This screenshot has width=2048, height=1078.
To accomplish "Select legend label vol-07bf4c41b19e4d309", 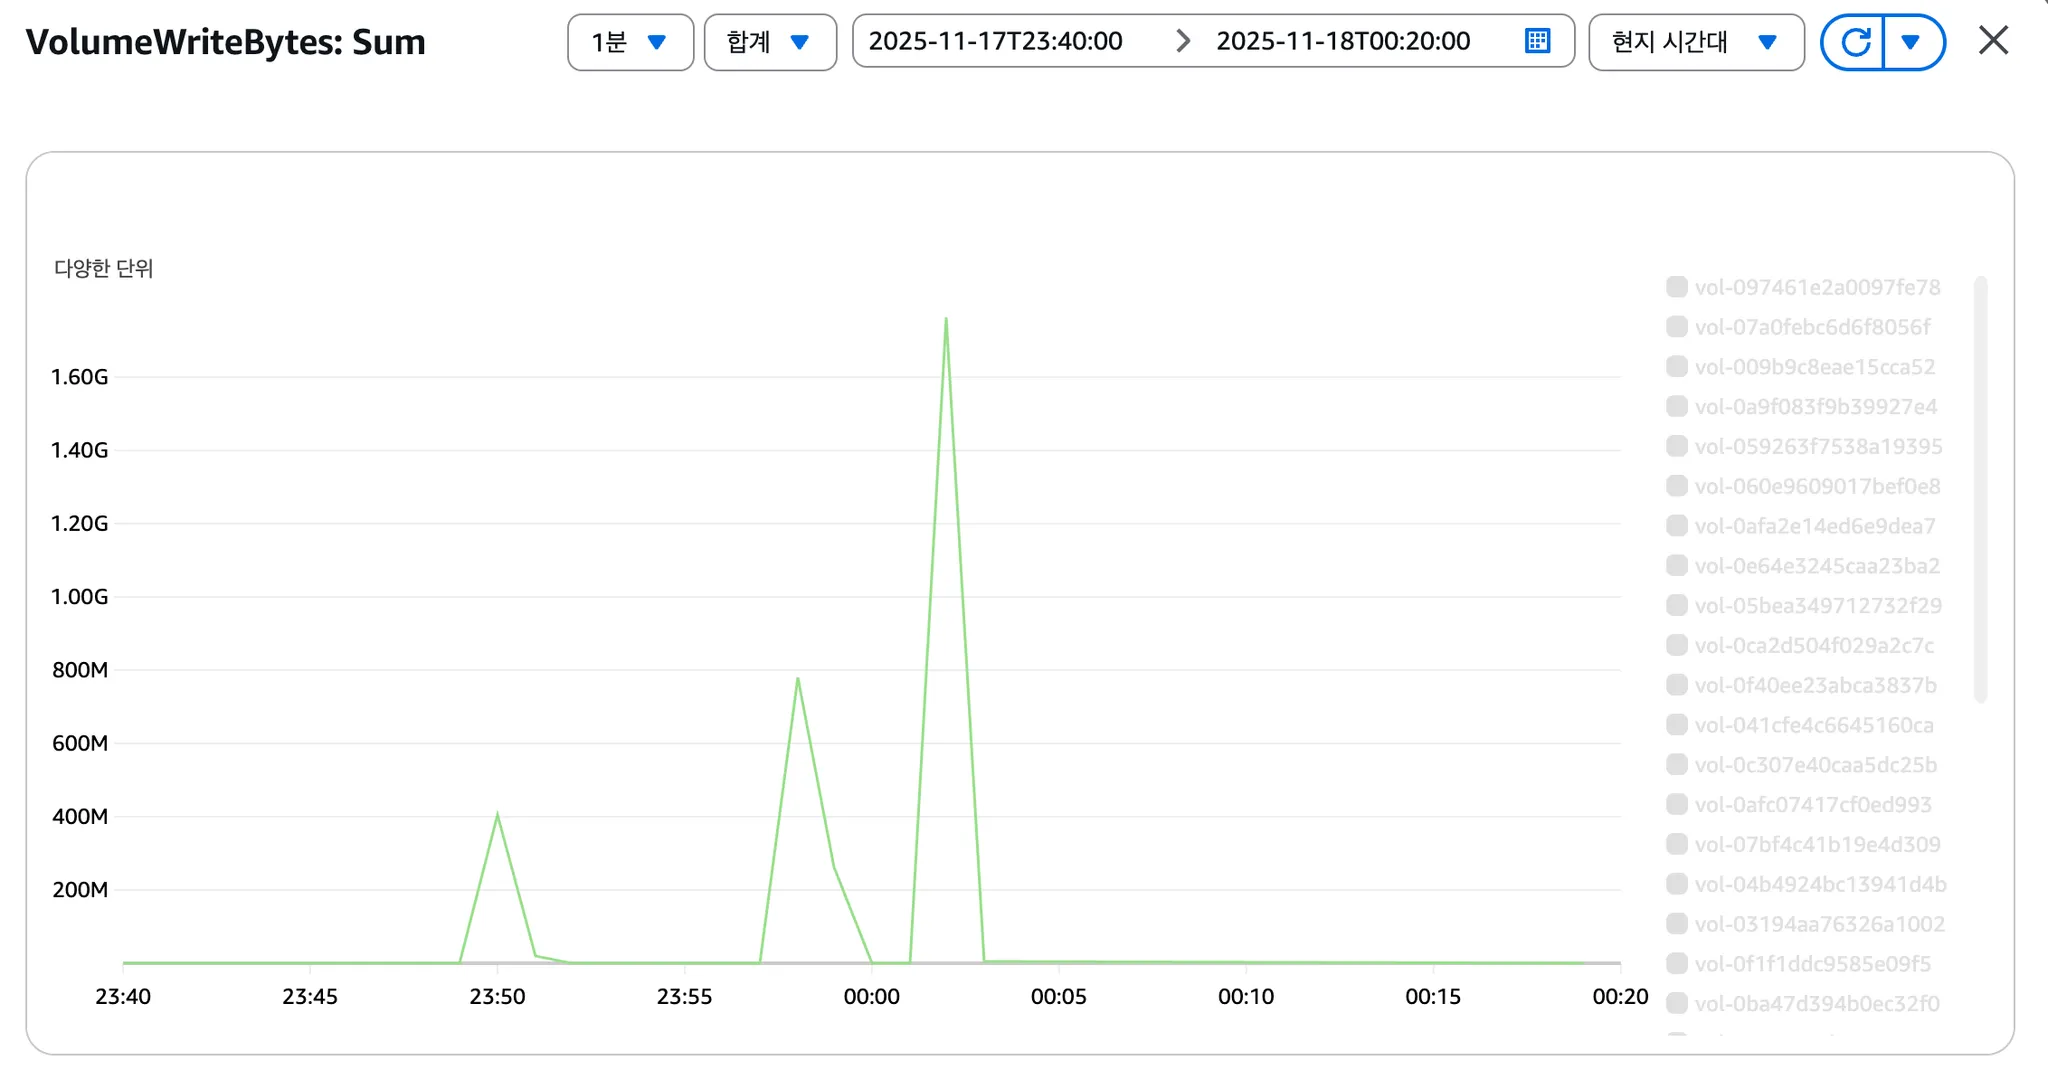I will click(1818, 844).
